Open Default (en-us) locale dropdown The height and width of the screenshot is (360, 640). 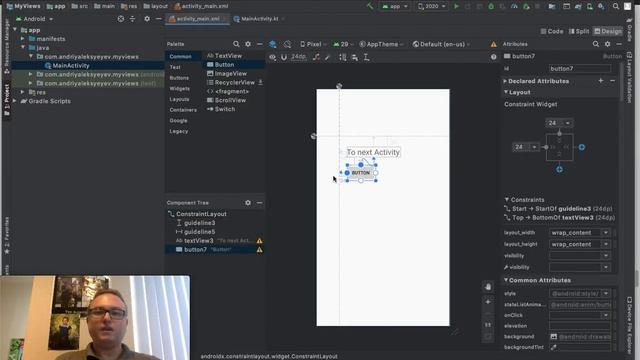(442, 44)
